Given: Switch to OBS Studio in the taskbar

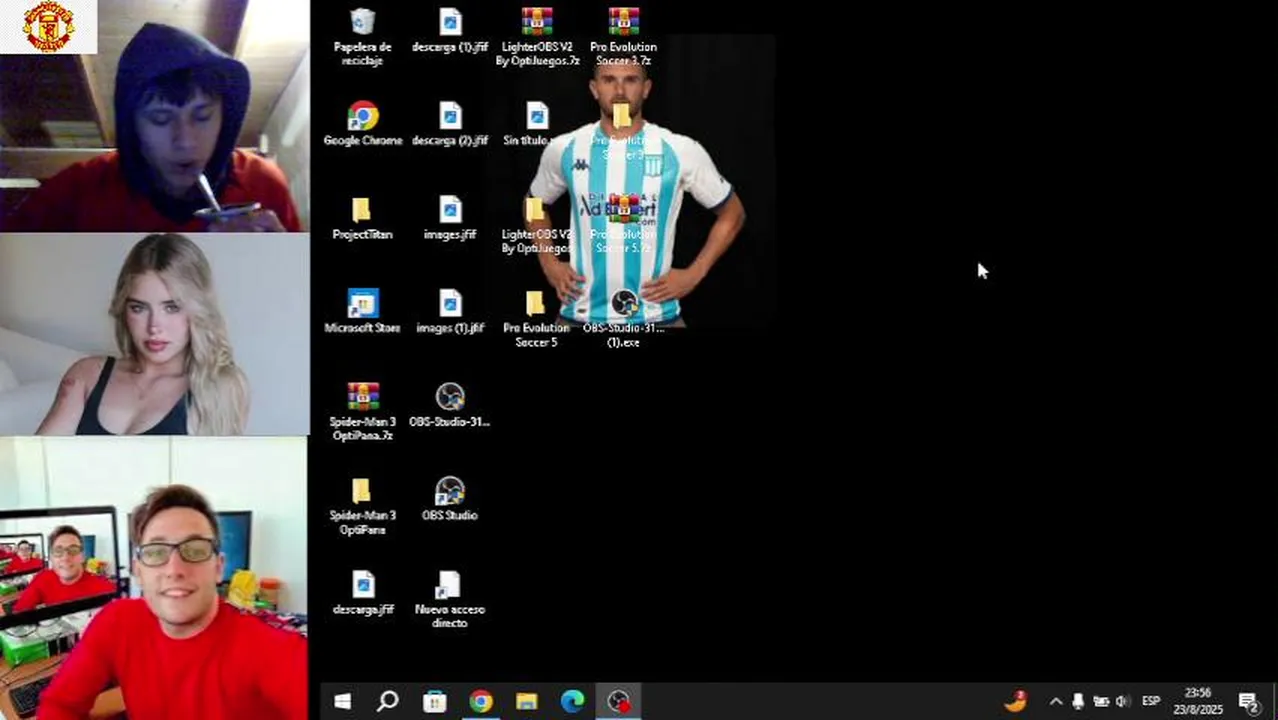Looking at the screenshot, I should [x=619, y=702].
